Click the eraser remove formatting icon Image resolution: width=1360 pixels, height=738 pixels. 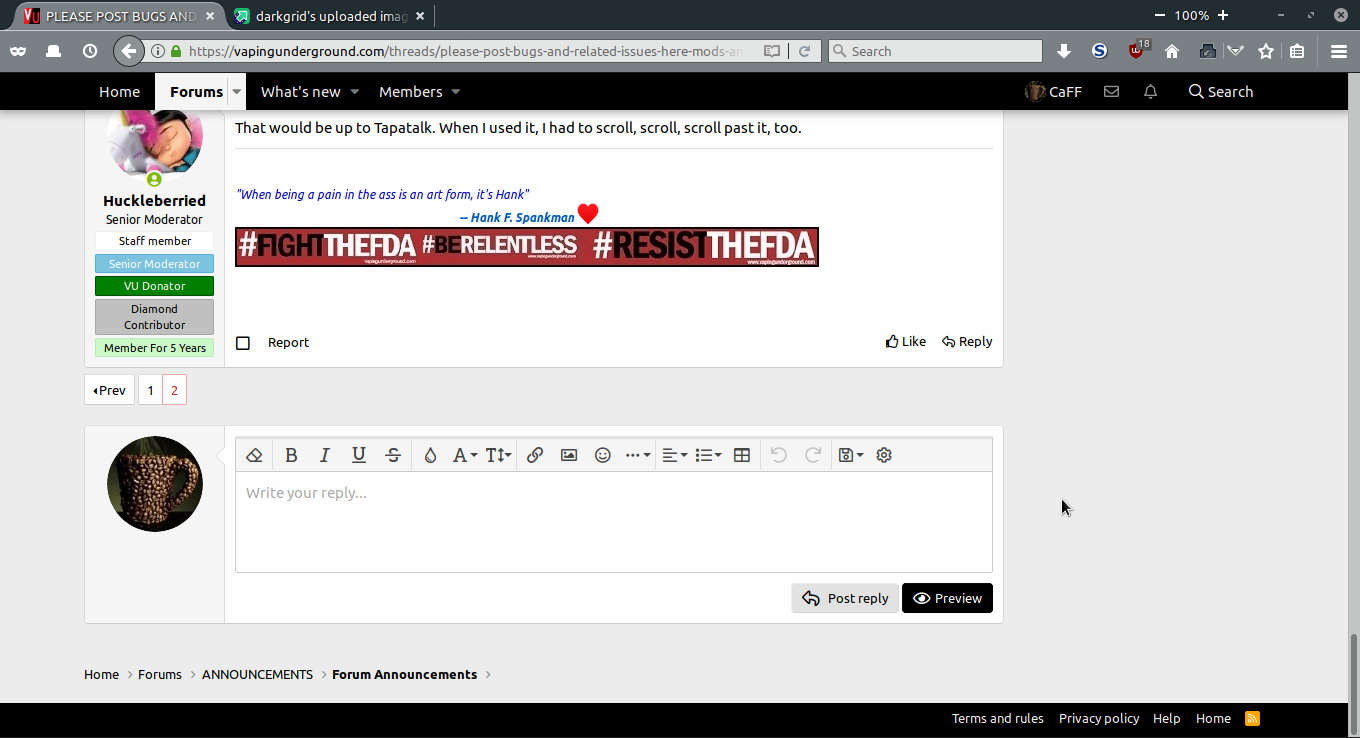point(254,455)
